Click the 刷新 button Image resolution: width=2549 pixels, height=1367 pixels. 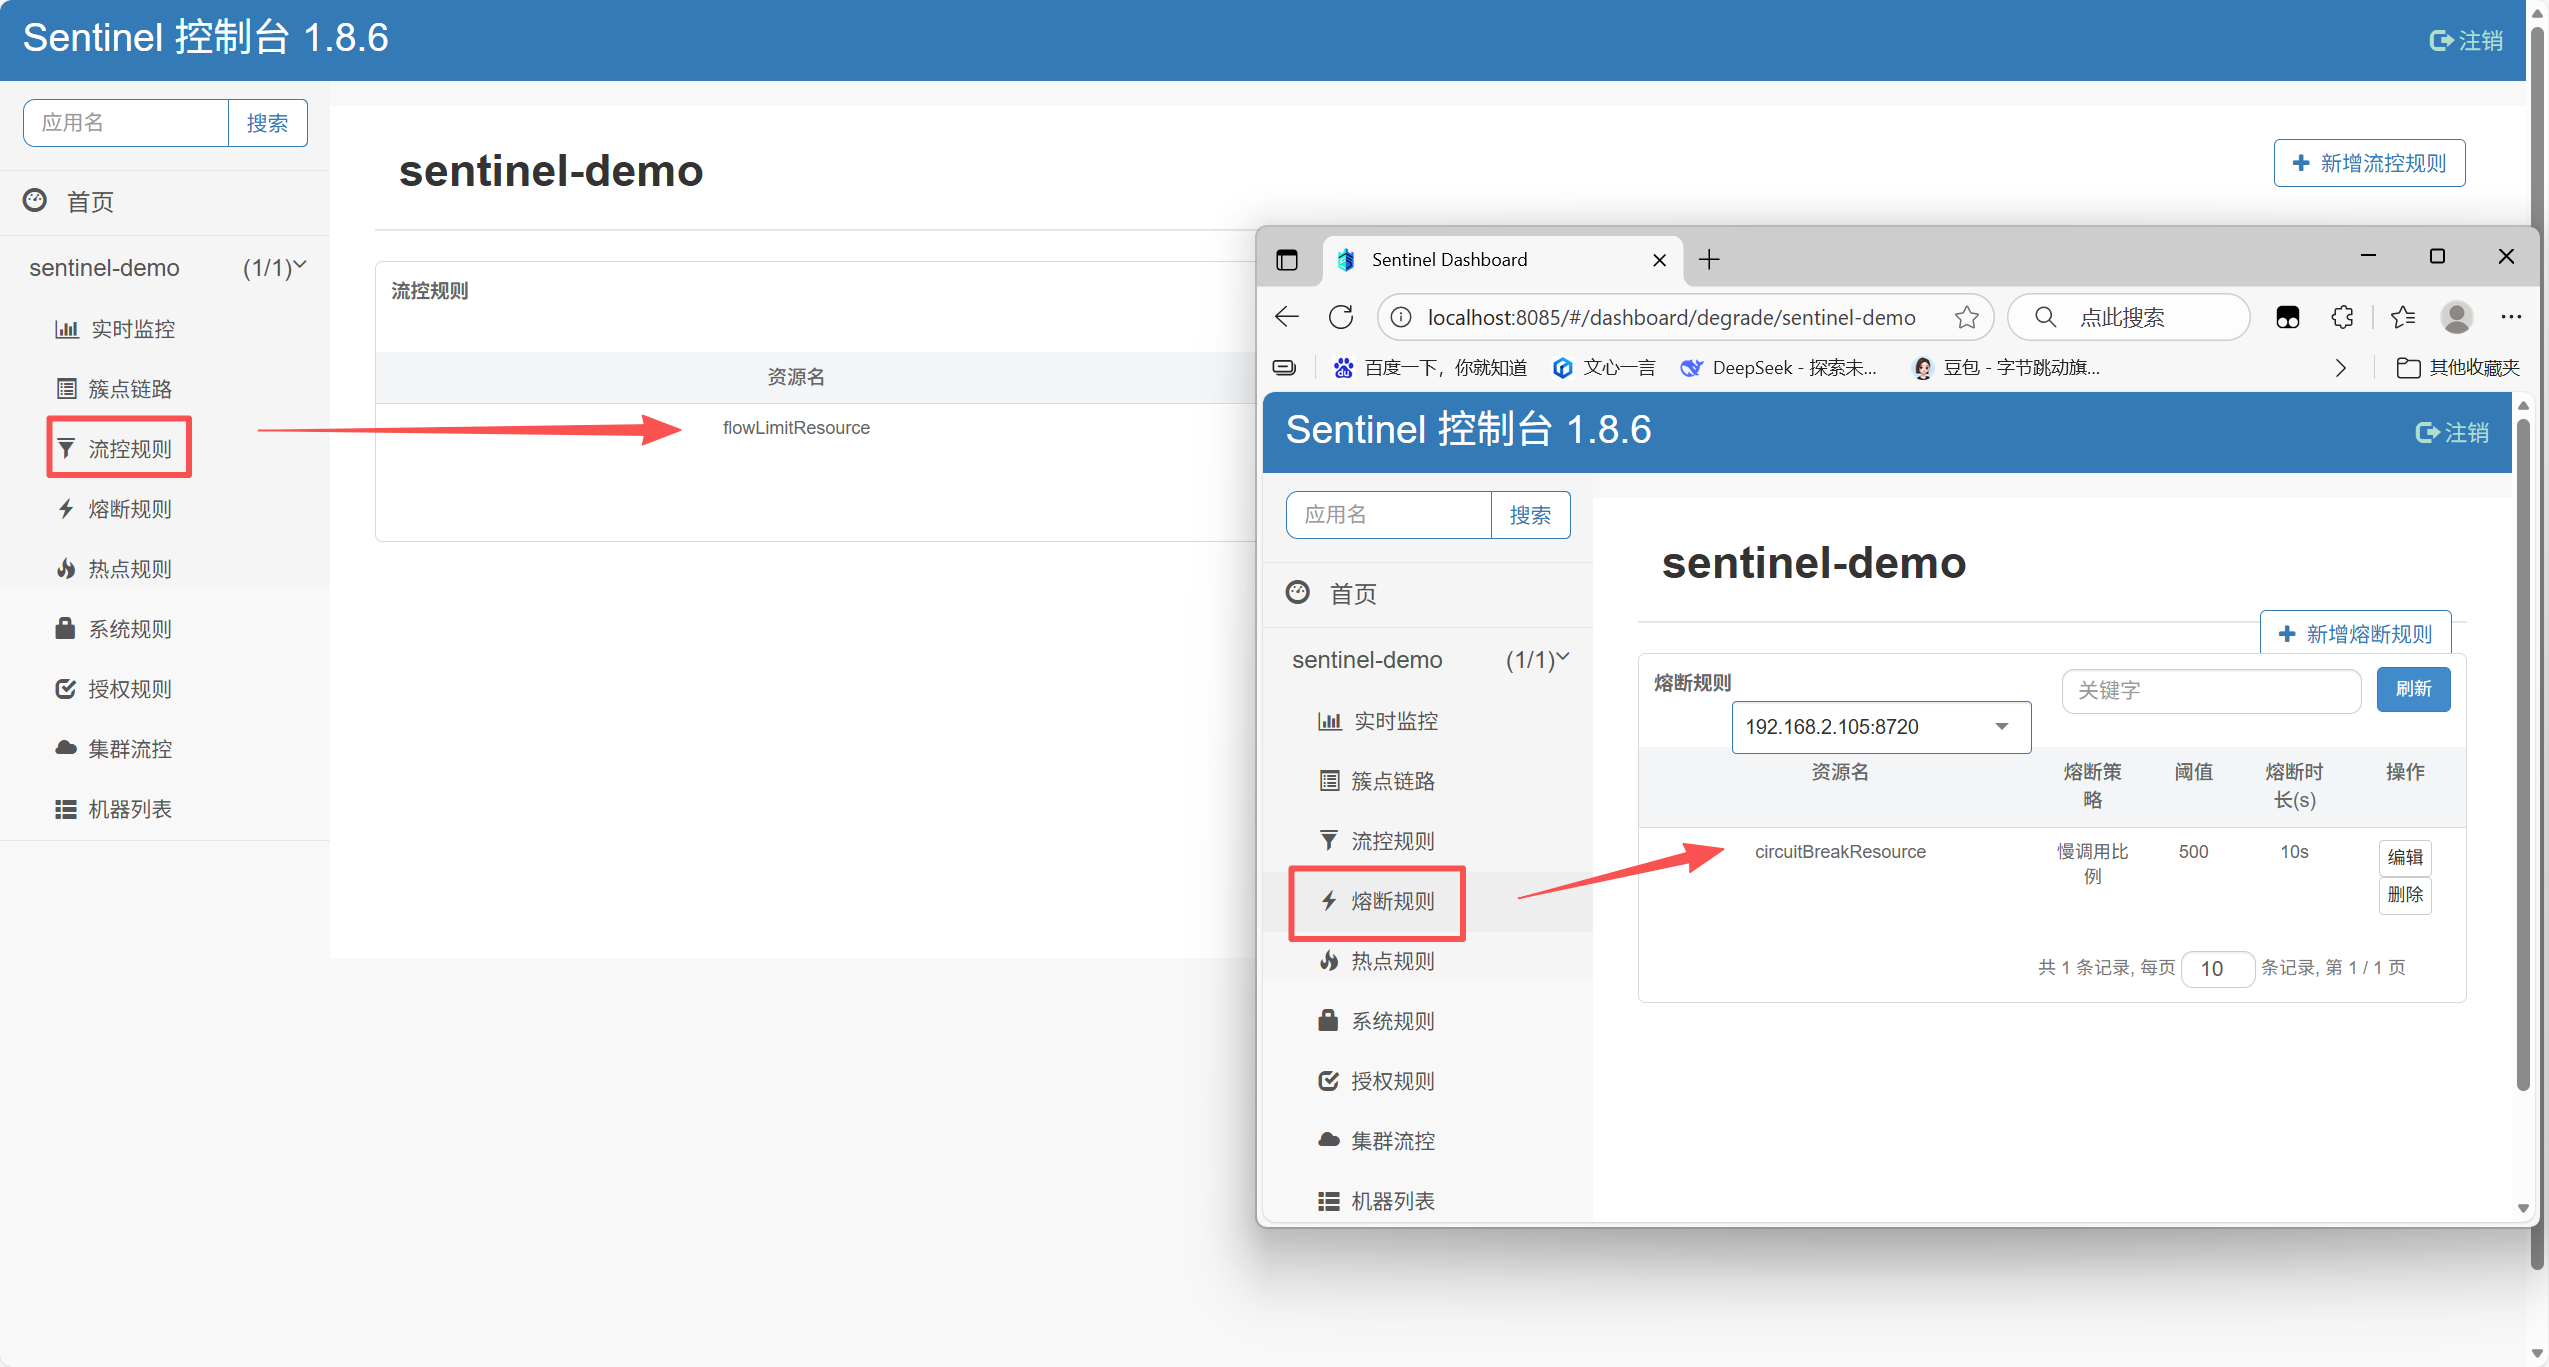pyautogui.click(x=2412, y=689)
